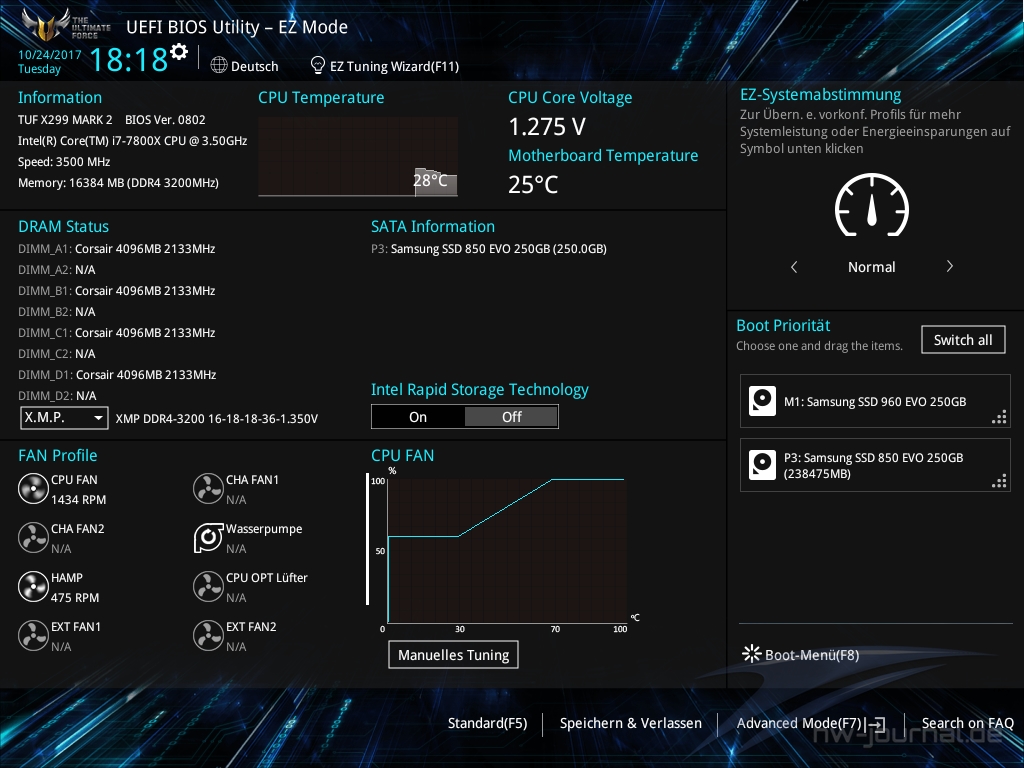This screenshot has width=1024, height=768.
Task: Select the CPU OPT Lüfter fan icon
Action: pos(208,586)
